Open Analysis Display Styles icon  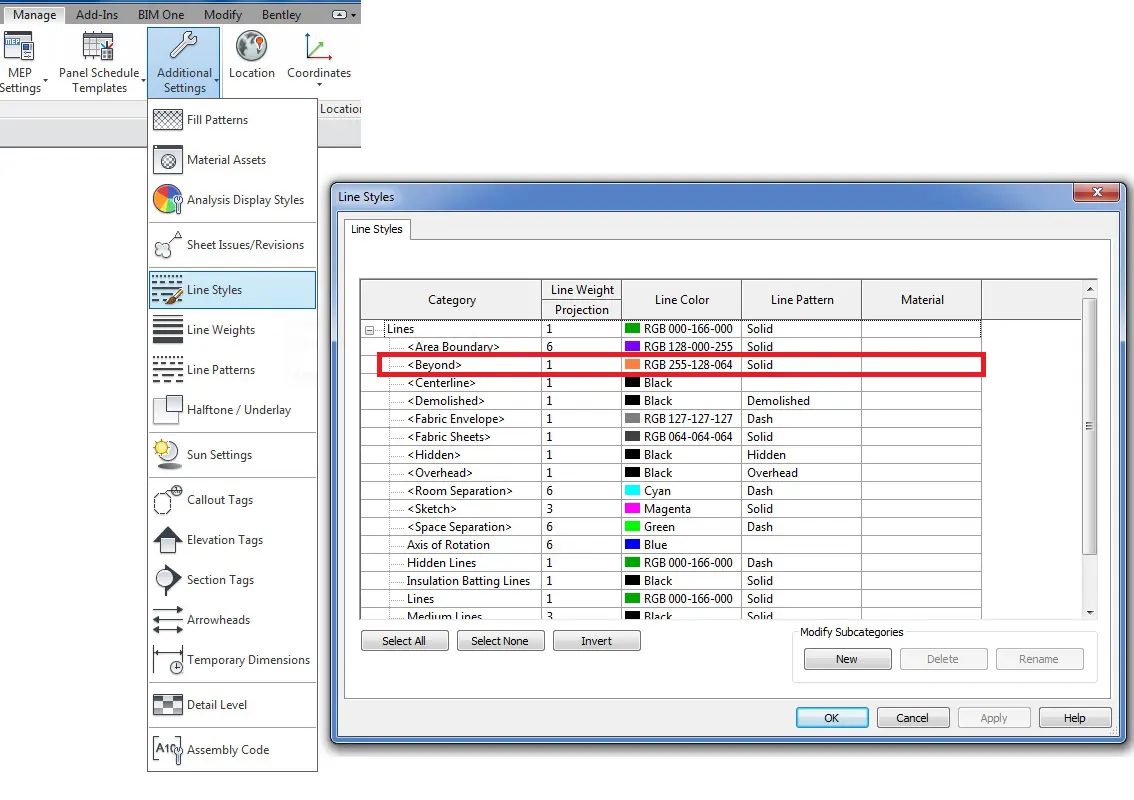[x=168, y=200]
